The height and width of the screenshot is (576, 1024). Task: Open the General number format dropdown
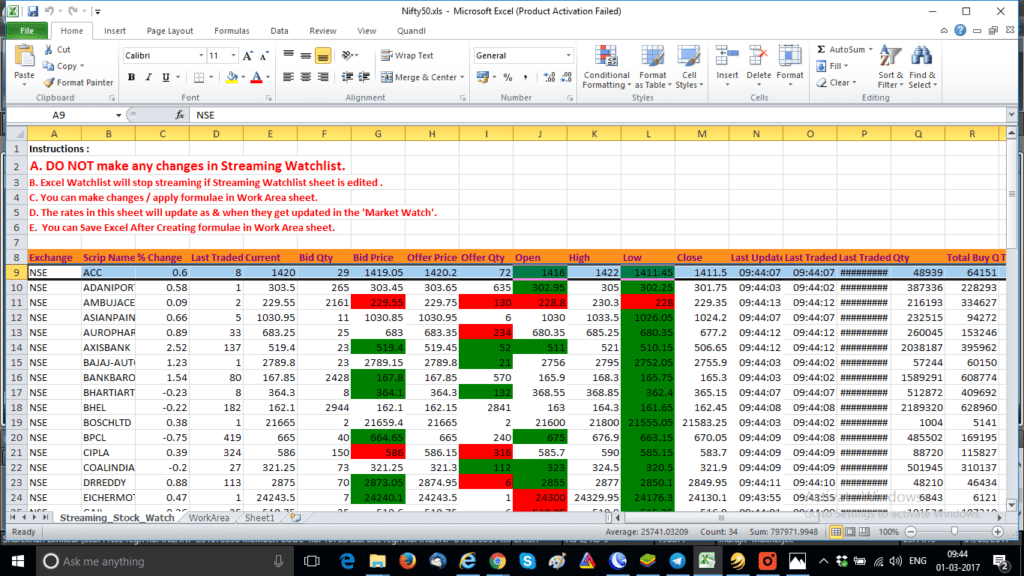(x=568, y=56)
